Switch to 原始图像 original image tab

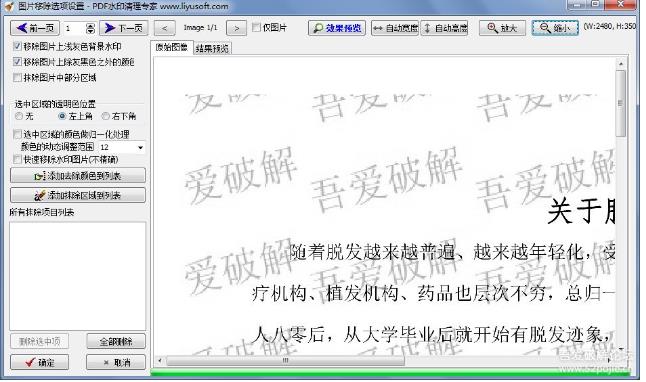171,47
